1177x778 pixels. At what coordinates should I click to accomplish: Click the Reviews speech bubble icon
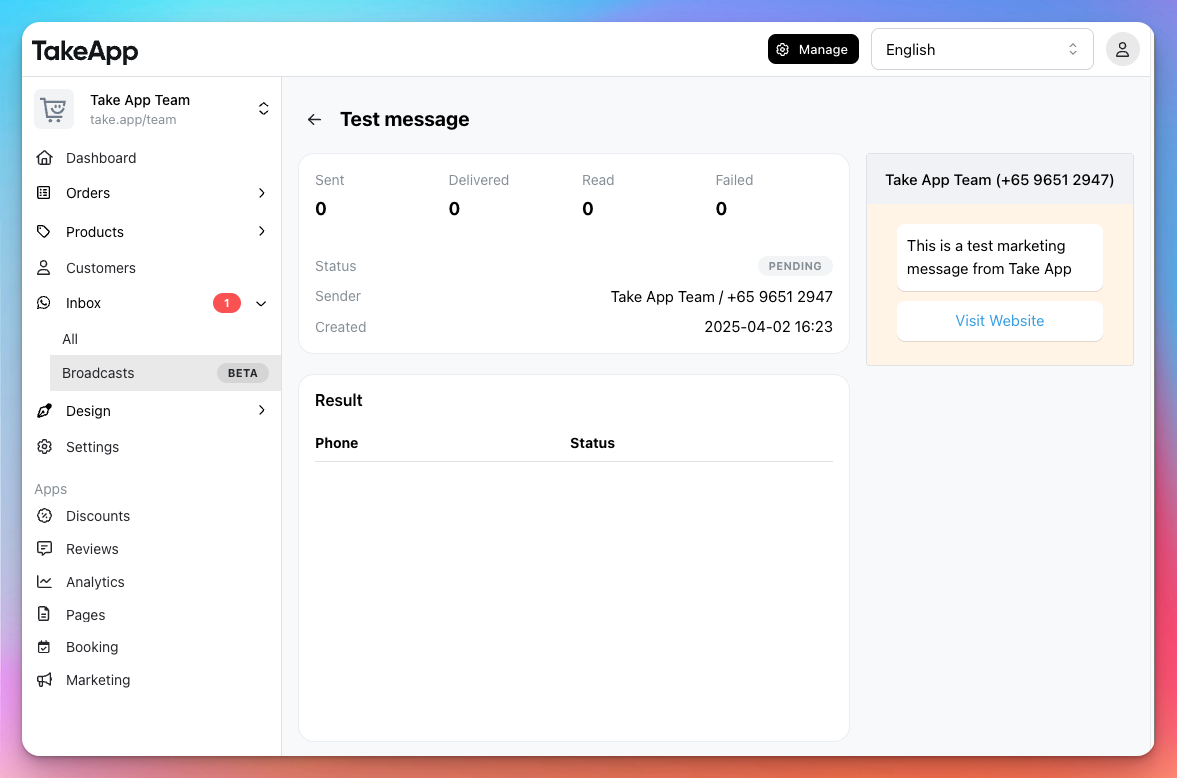(x=44, y=548)
